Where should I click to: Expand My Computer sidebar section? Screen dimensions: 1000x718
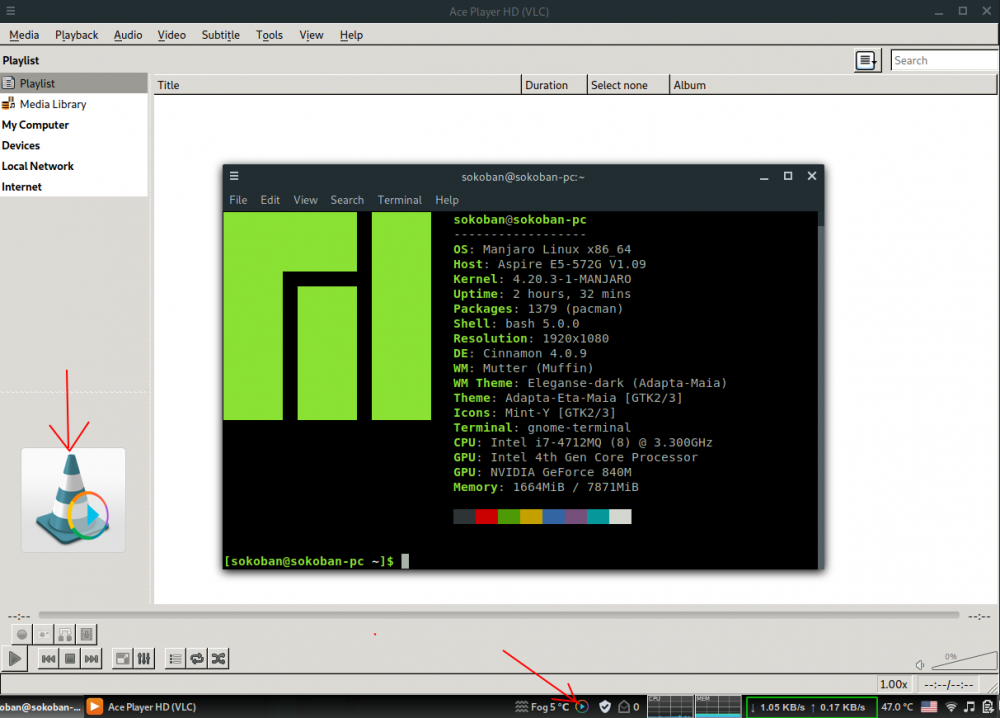(x=36, y=125)
